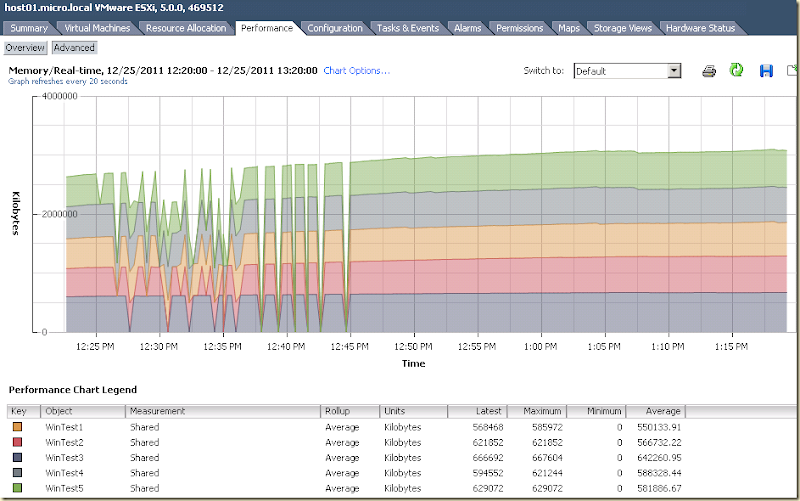Sort legend by Key column header
Viewport: 800px width, 501px height.
tap(24, 411)
